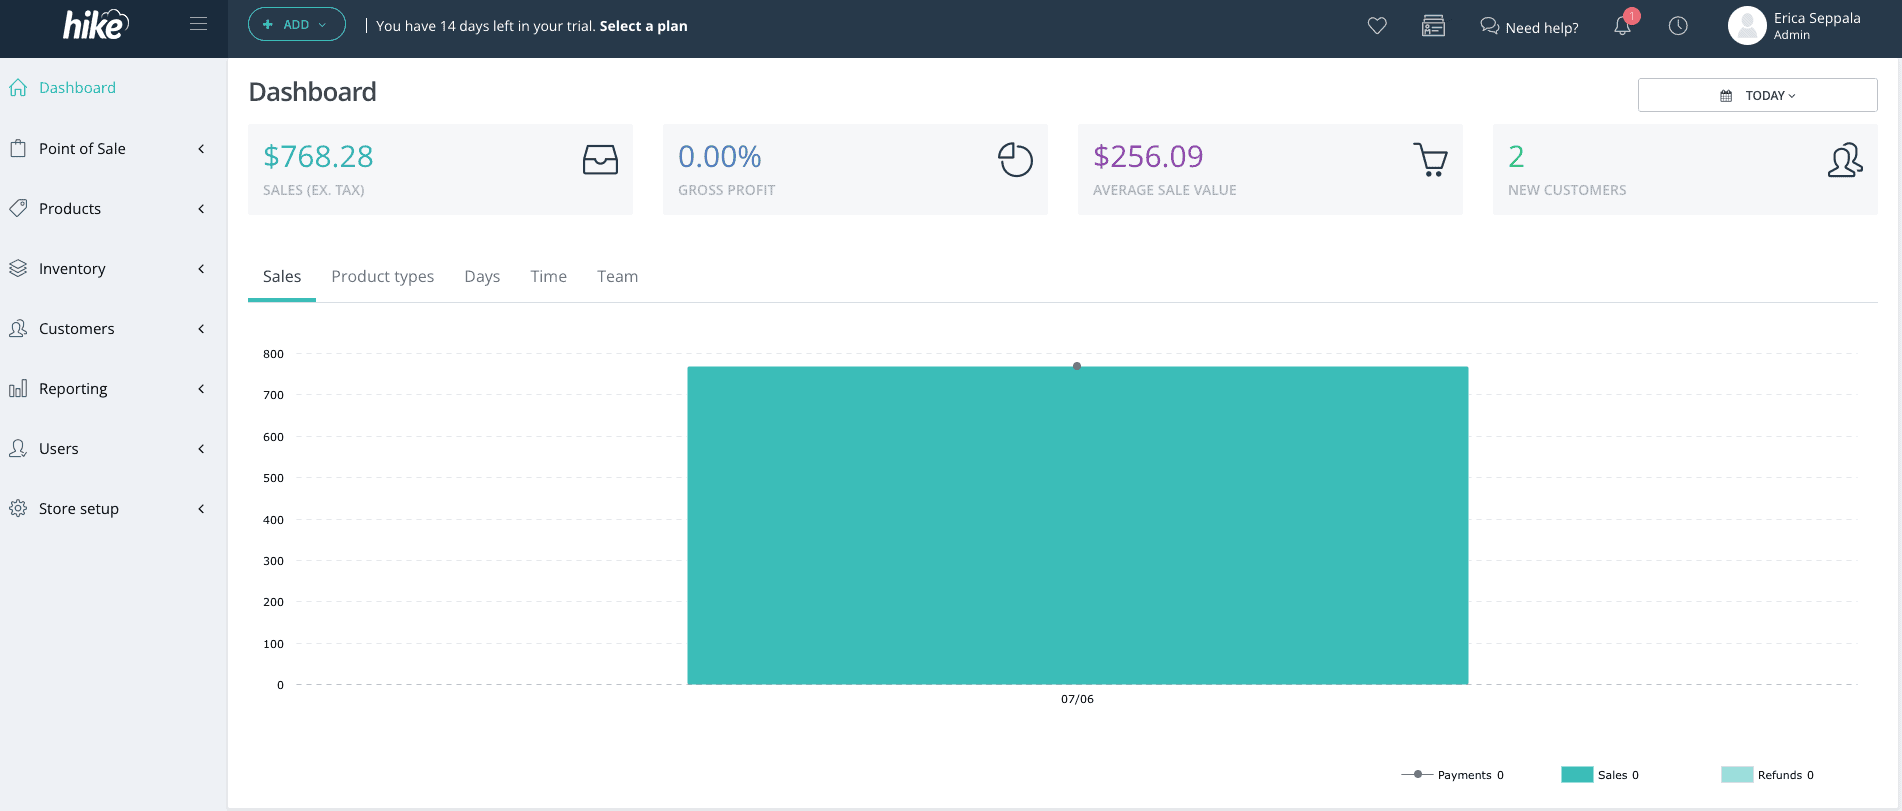1902x811 pixels.
Task: Open Dashboard in the sidebar
Action: click(77, 88)
